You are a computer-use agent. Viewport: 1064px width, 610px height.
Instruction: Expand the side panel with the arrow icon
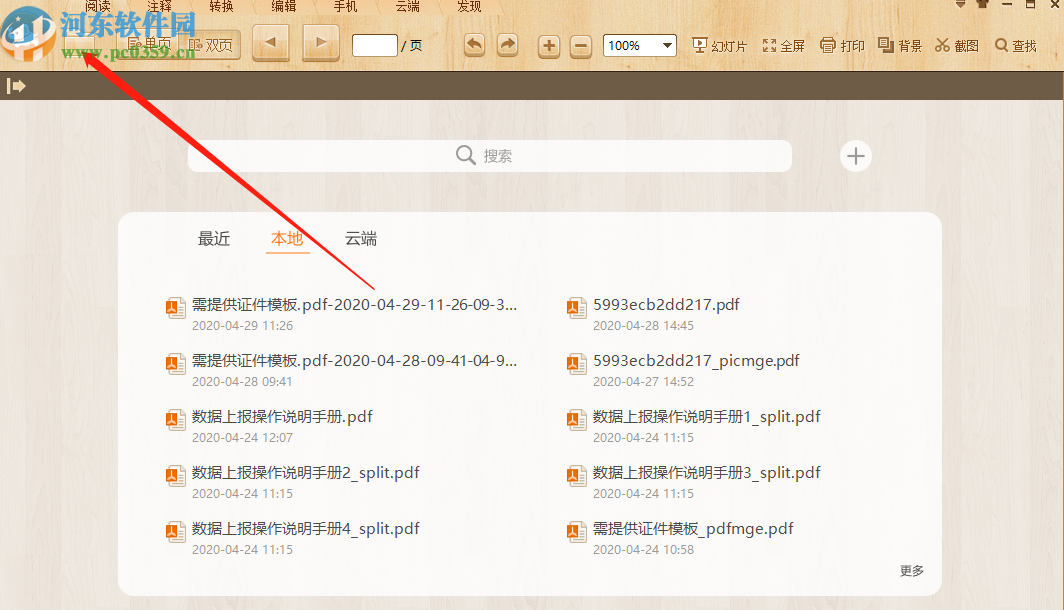16,86
